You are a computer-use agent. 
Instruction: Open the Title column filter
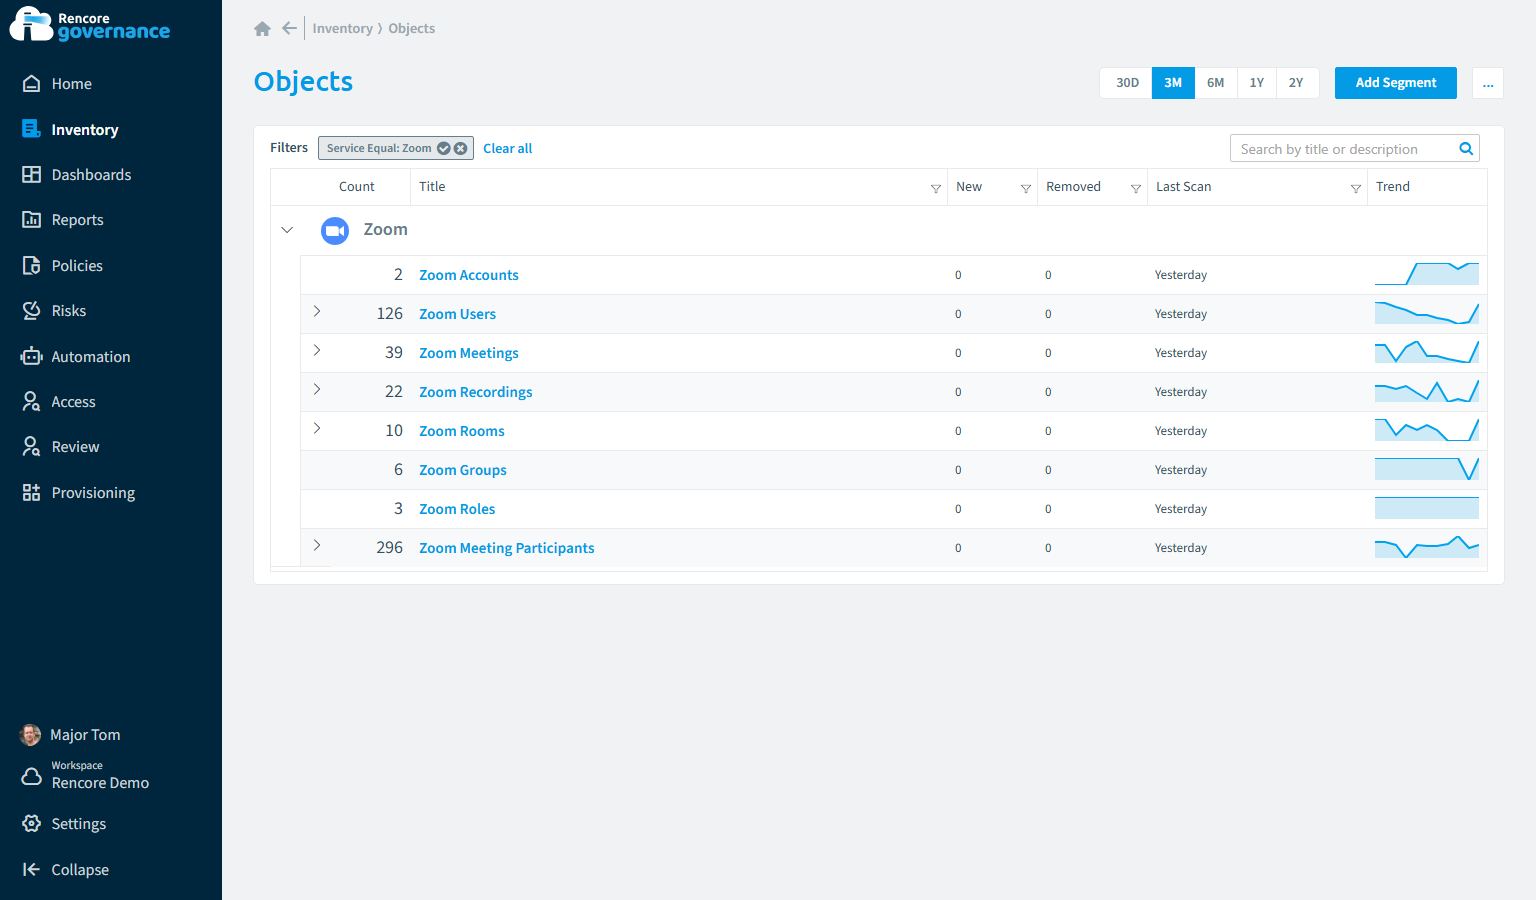(936, 188)
